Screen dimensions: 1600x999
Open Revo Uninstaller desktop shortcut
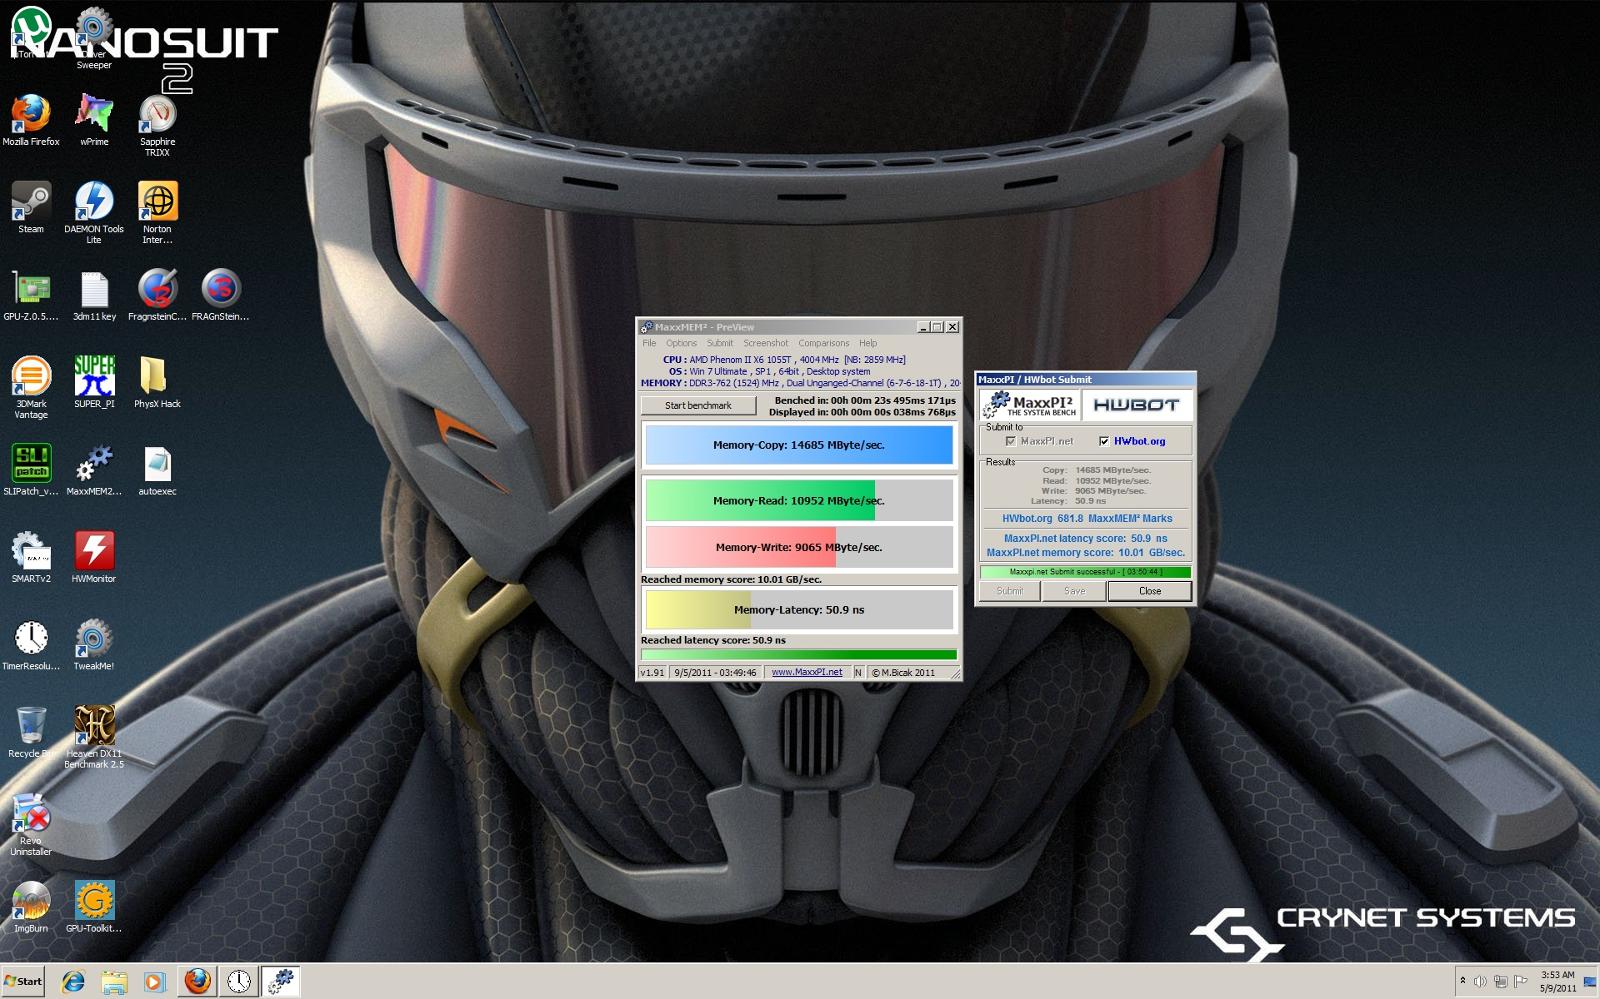point(31,825)
